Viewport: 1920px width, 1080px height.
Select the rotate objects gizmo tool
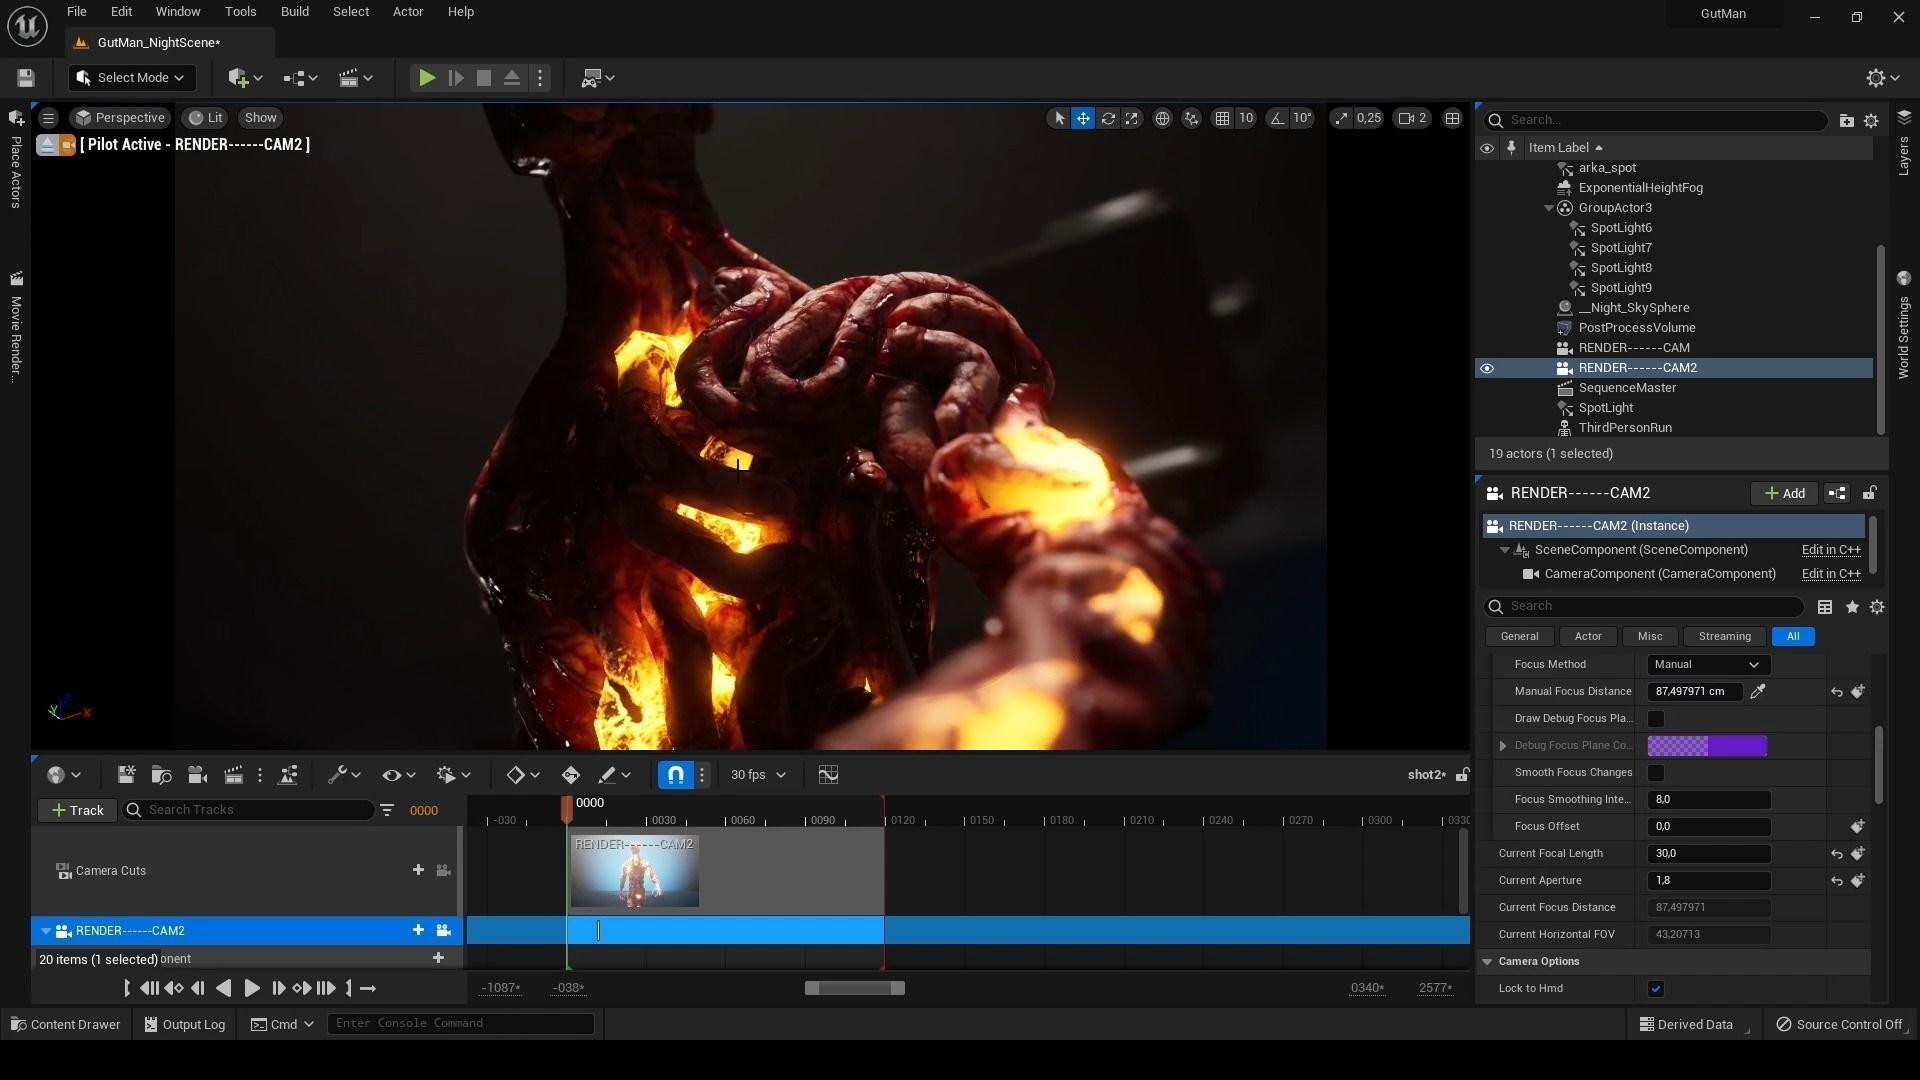point(1108,118)
